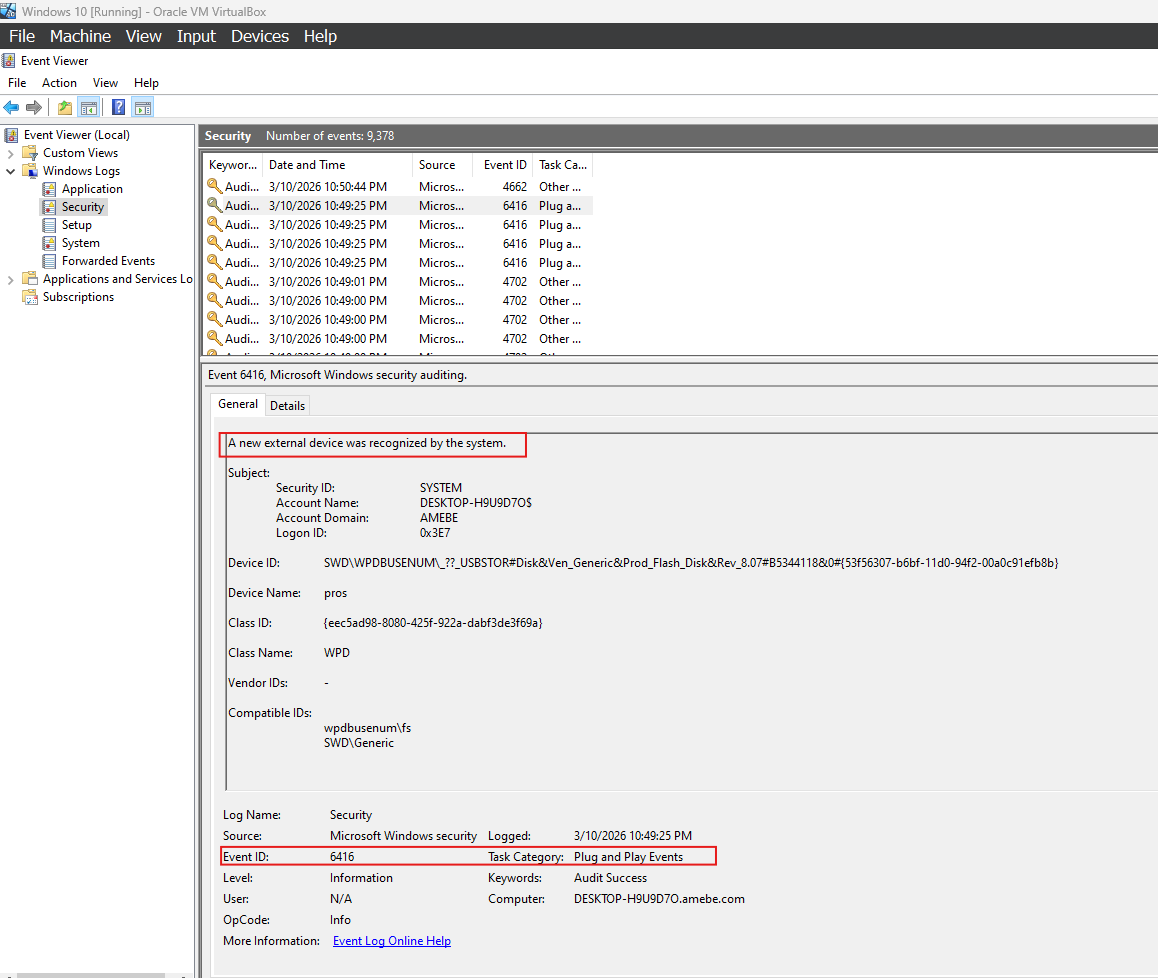Click the System log icon

(x=49, y=243)
